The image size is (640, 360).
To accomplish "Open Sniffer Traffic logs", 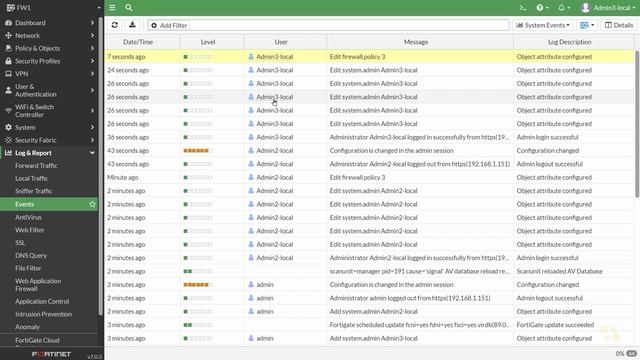I will [x=33, y=191].
